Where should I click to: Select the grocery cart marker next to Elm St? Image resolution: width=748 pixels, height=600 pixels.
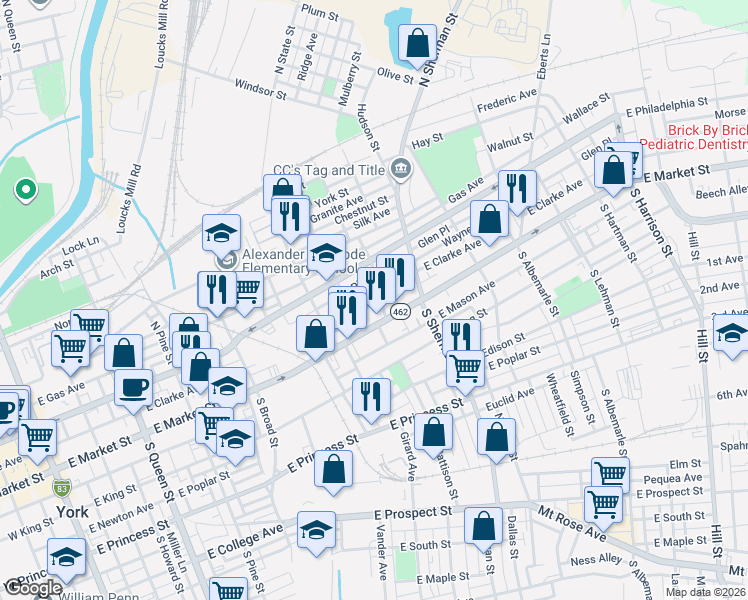611,472
